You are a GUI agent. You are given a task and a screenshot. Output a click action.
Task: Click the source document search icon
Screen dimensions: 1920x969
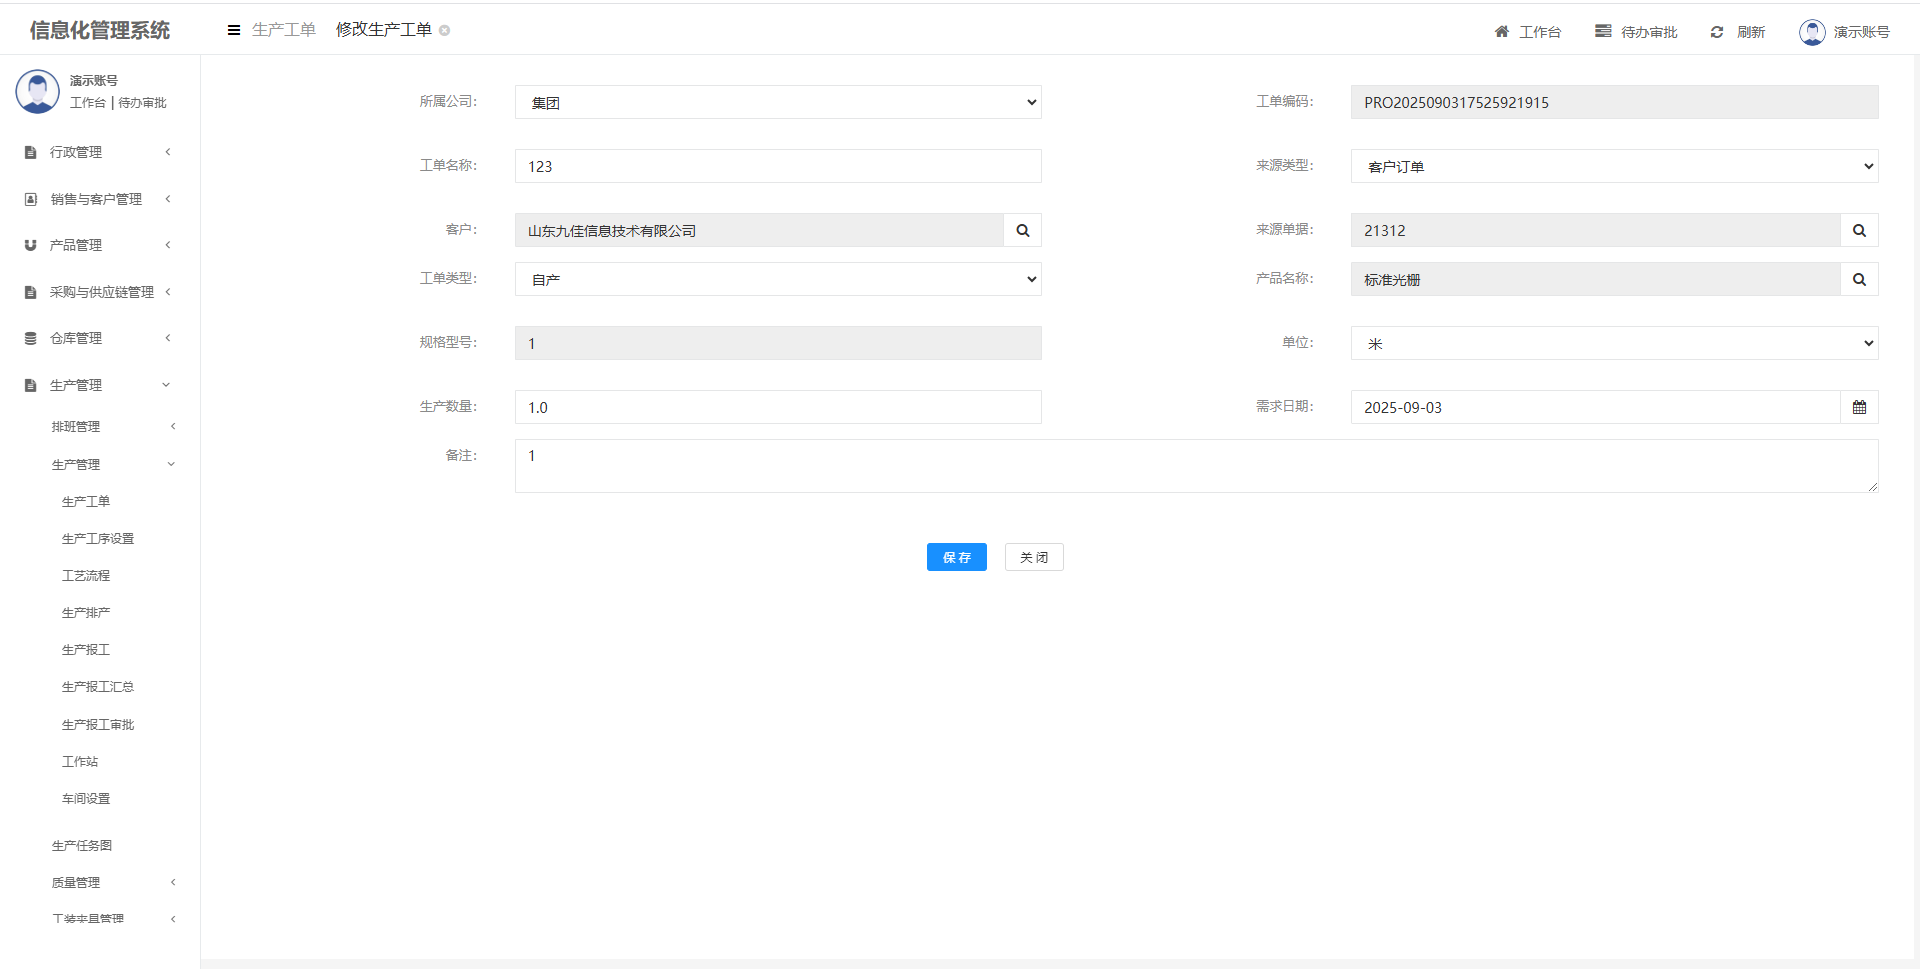tap(1858, 230)
